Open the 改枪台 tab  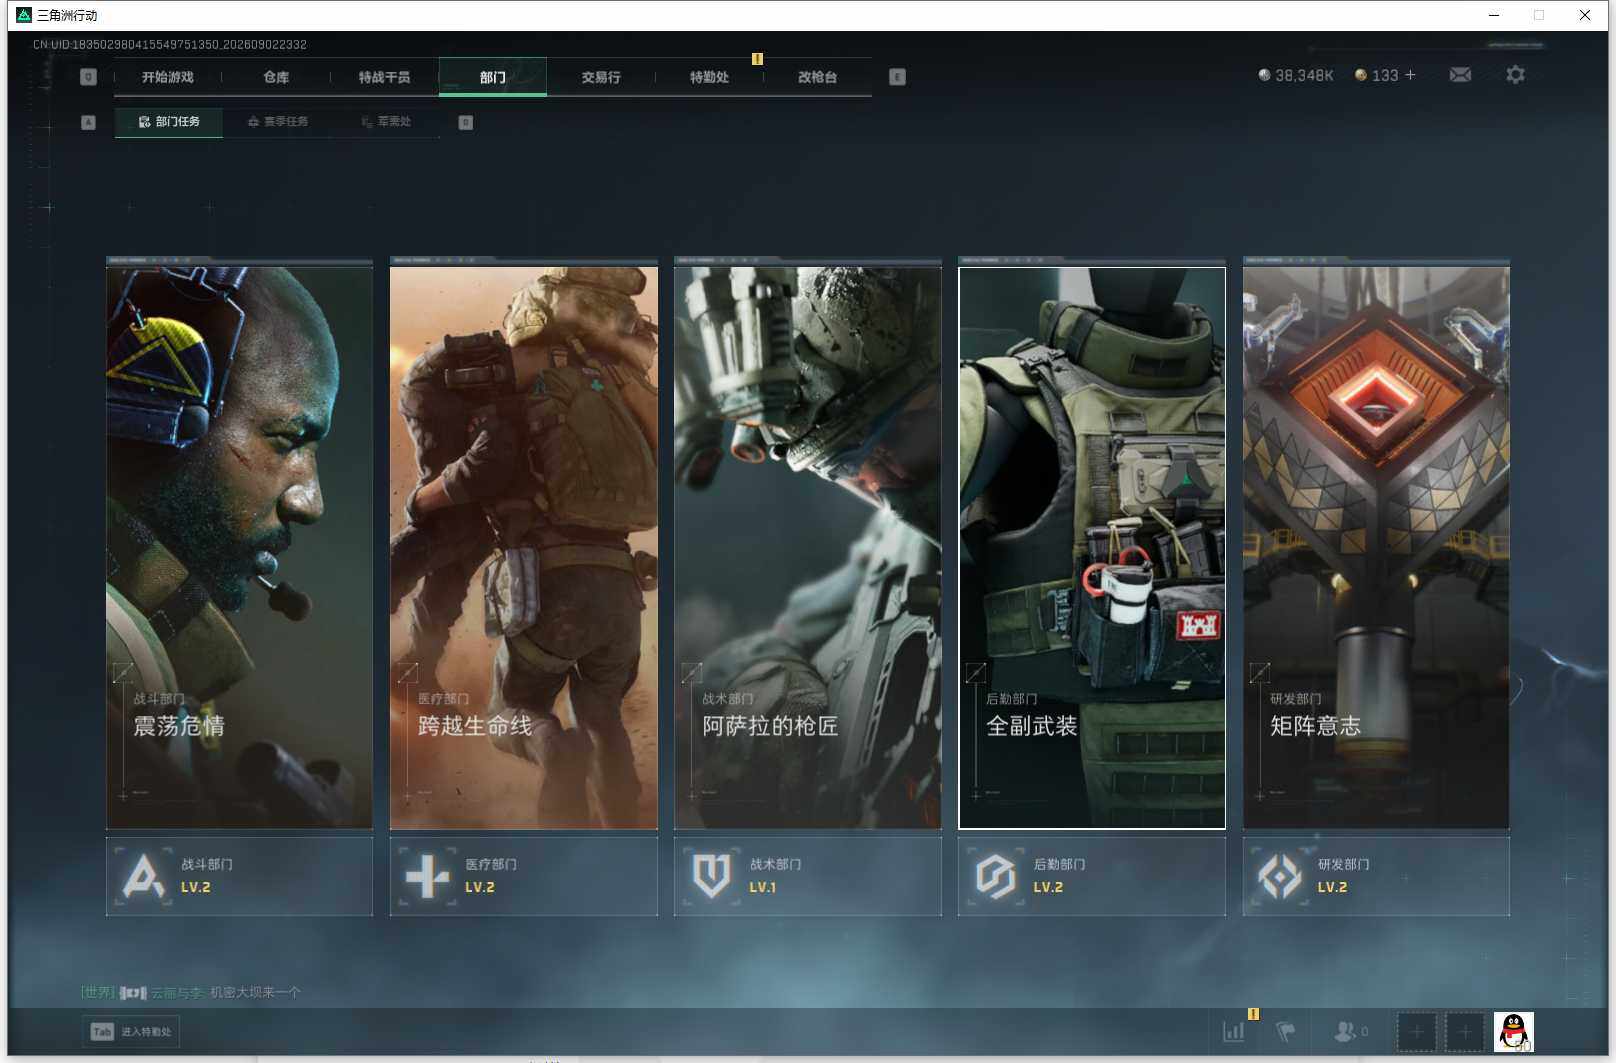[x=817, y=77]
